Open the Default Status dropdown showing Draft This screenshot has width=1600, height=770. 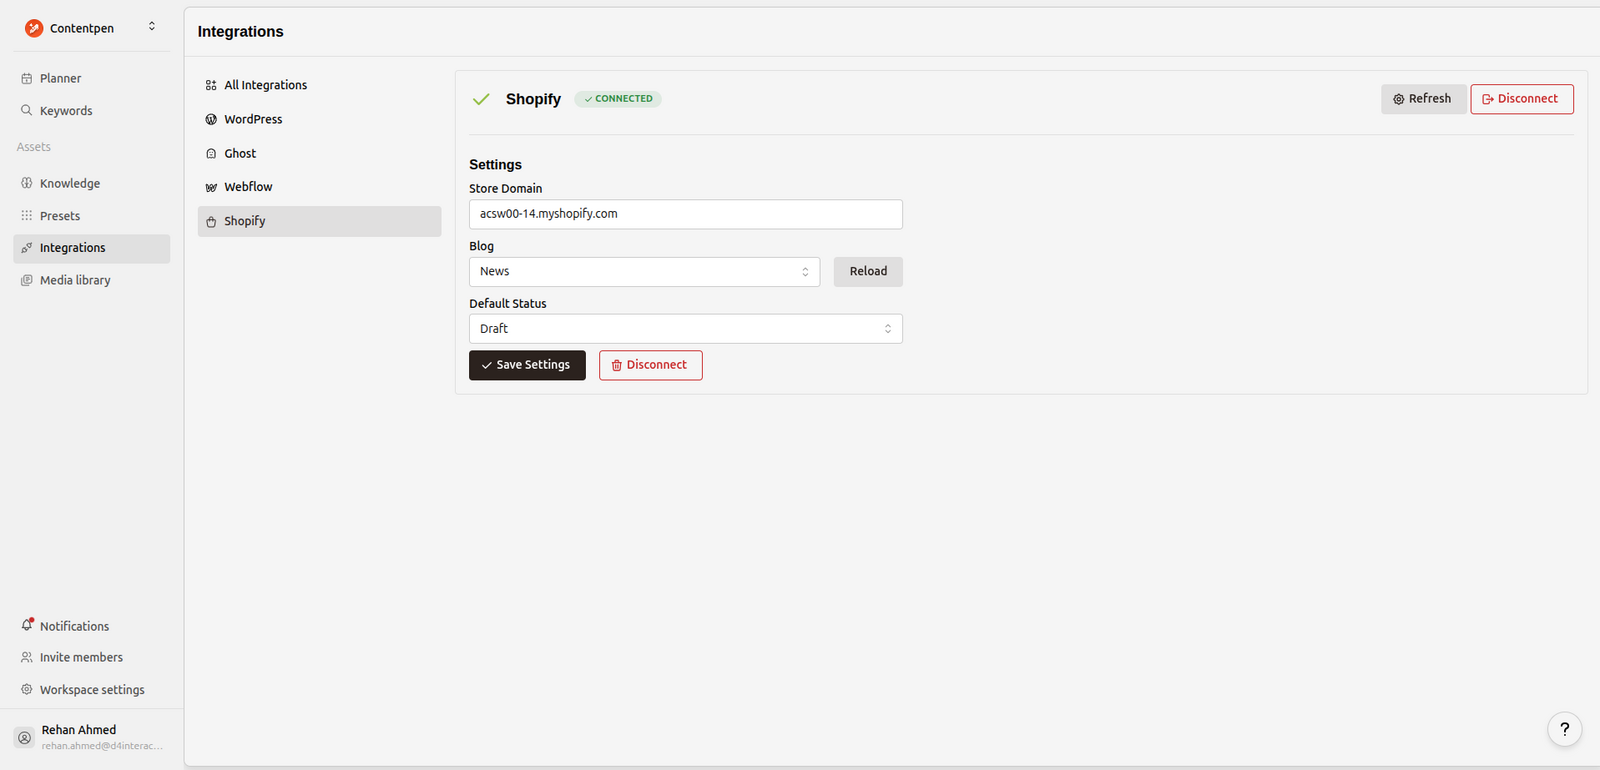click(x=685, y=329)
